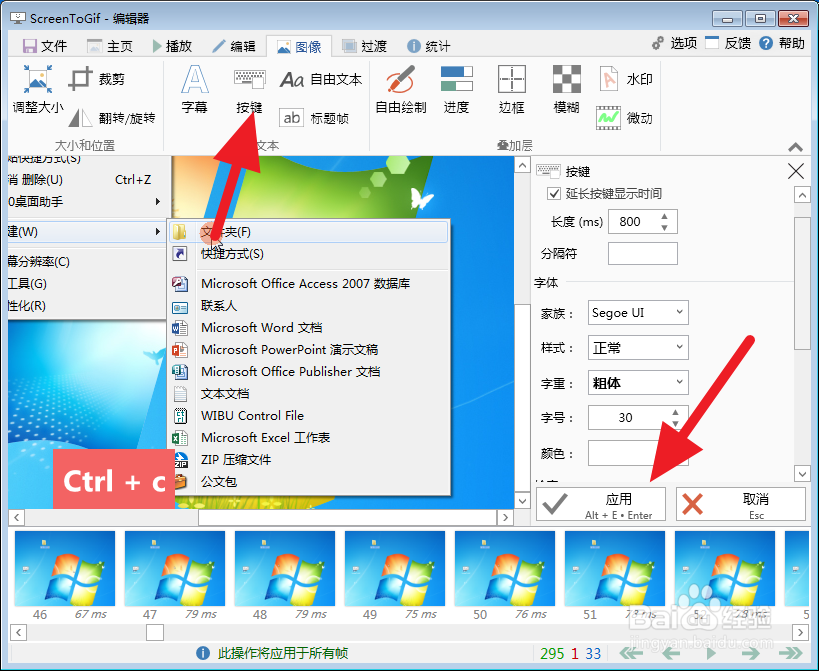Screen dimensions: 819x671
Task: Toggle 延长按键显示时间 checkbox
Action: click(554, 194)
